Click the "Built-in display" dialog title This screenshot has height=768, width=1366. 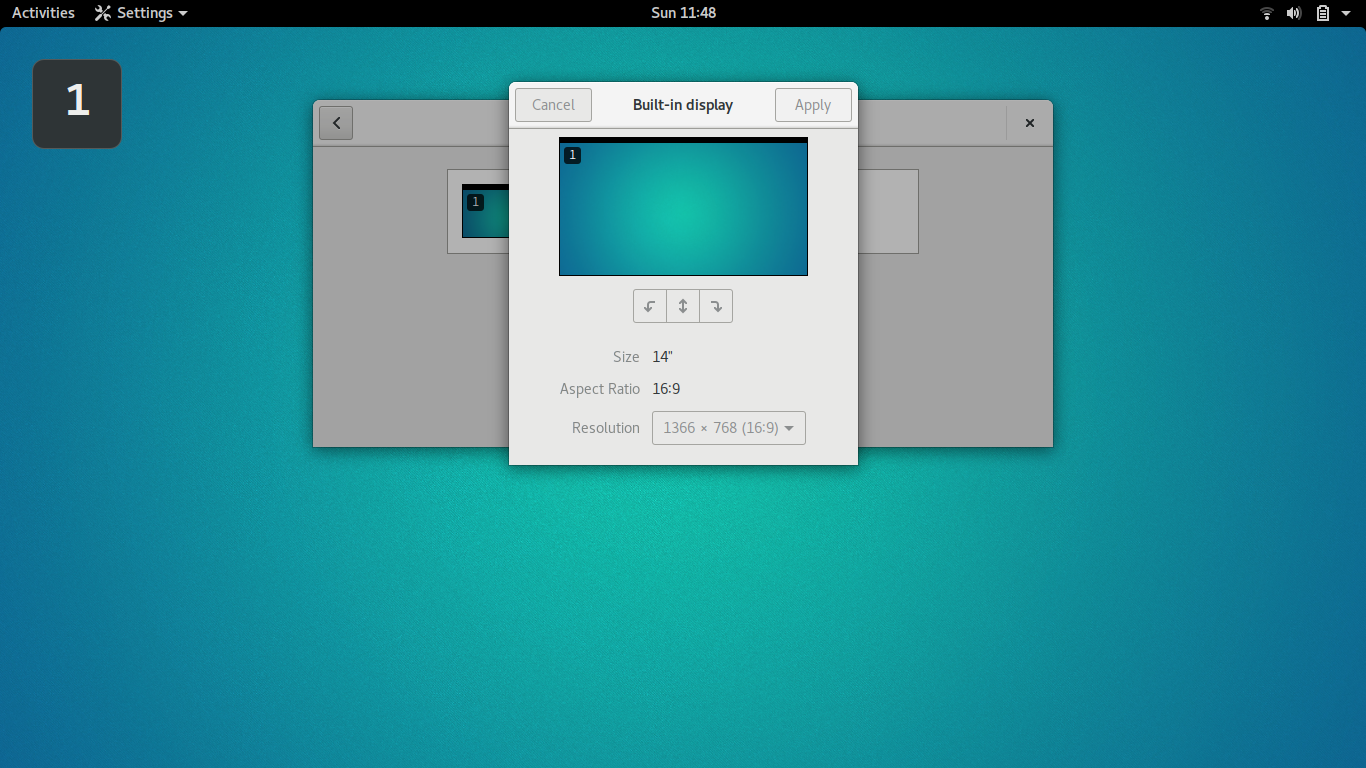[683, 105]
